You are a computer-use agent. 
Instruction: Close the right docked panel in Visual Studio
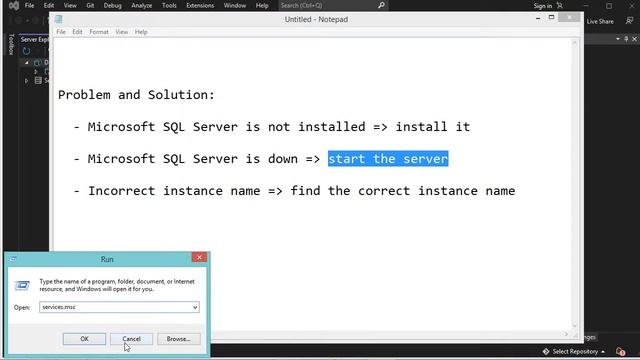634,39
